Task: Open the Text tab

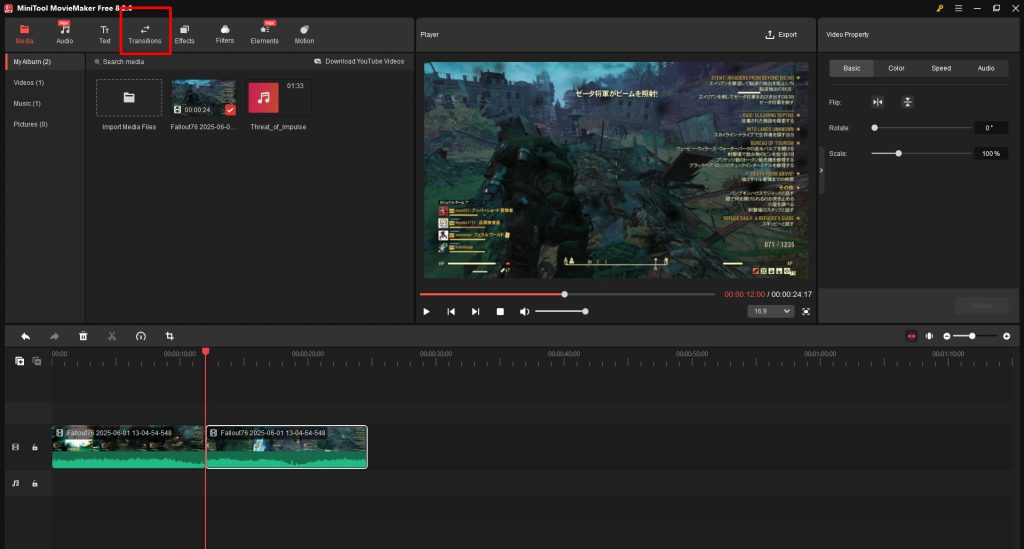Action: coord(104,34)
